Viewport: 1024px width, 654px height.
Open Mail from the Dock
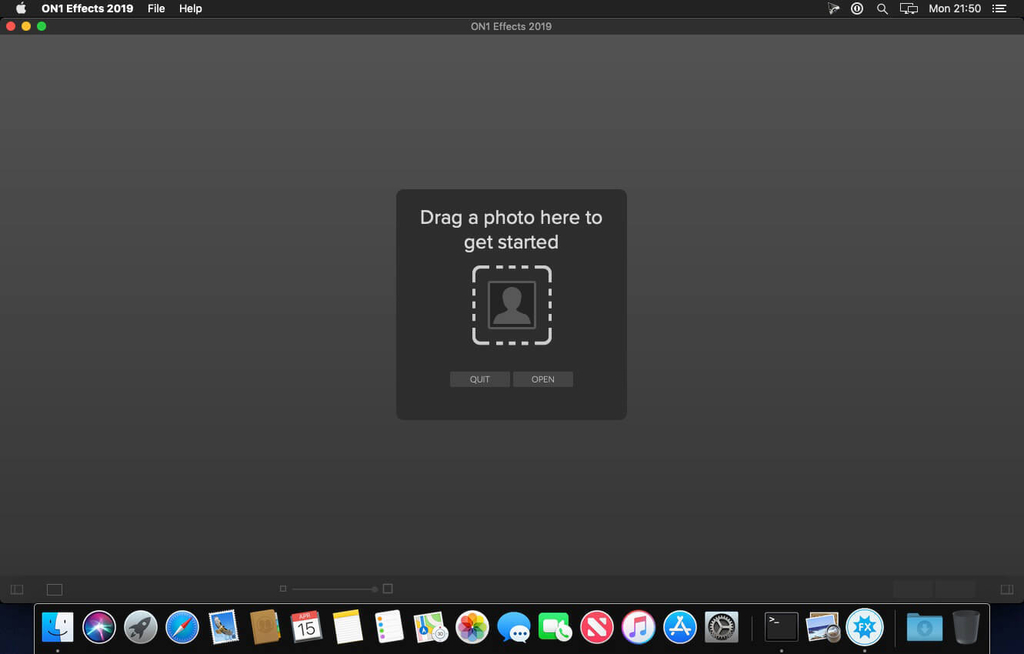point(223,627)
